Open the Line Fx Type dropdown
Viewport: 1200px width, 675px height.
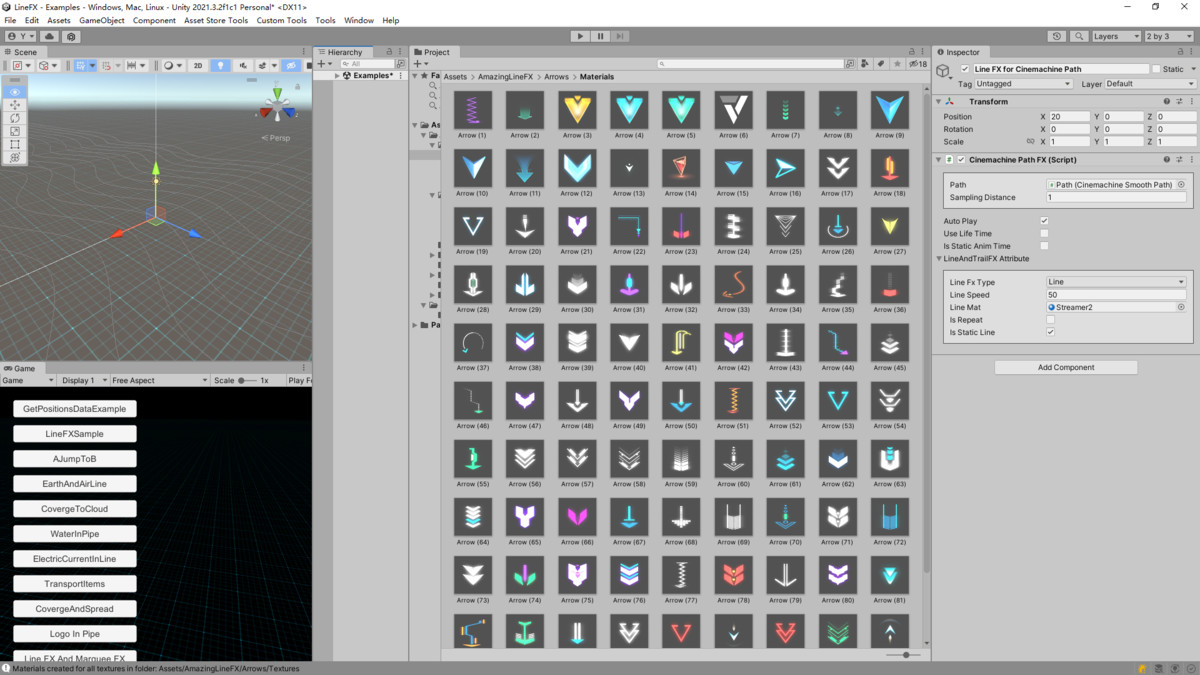1115,282
